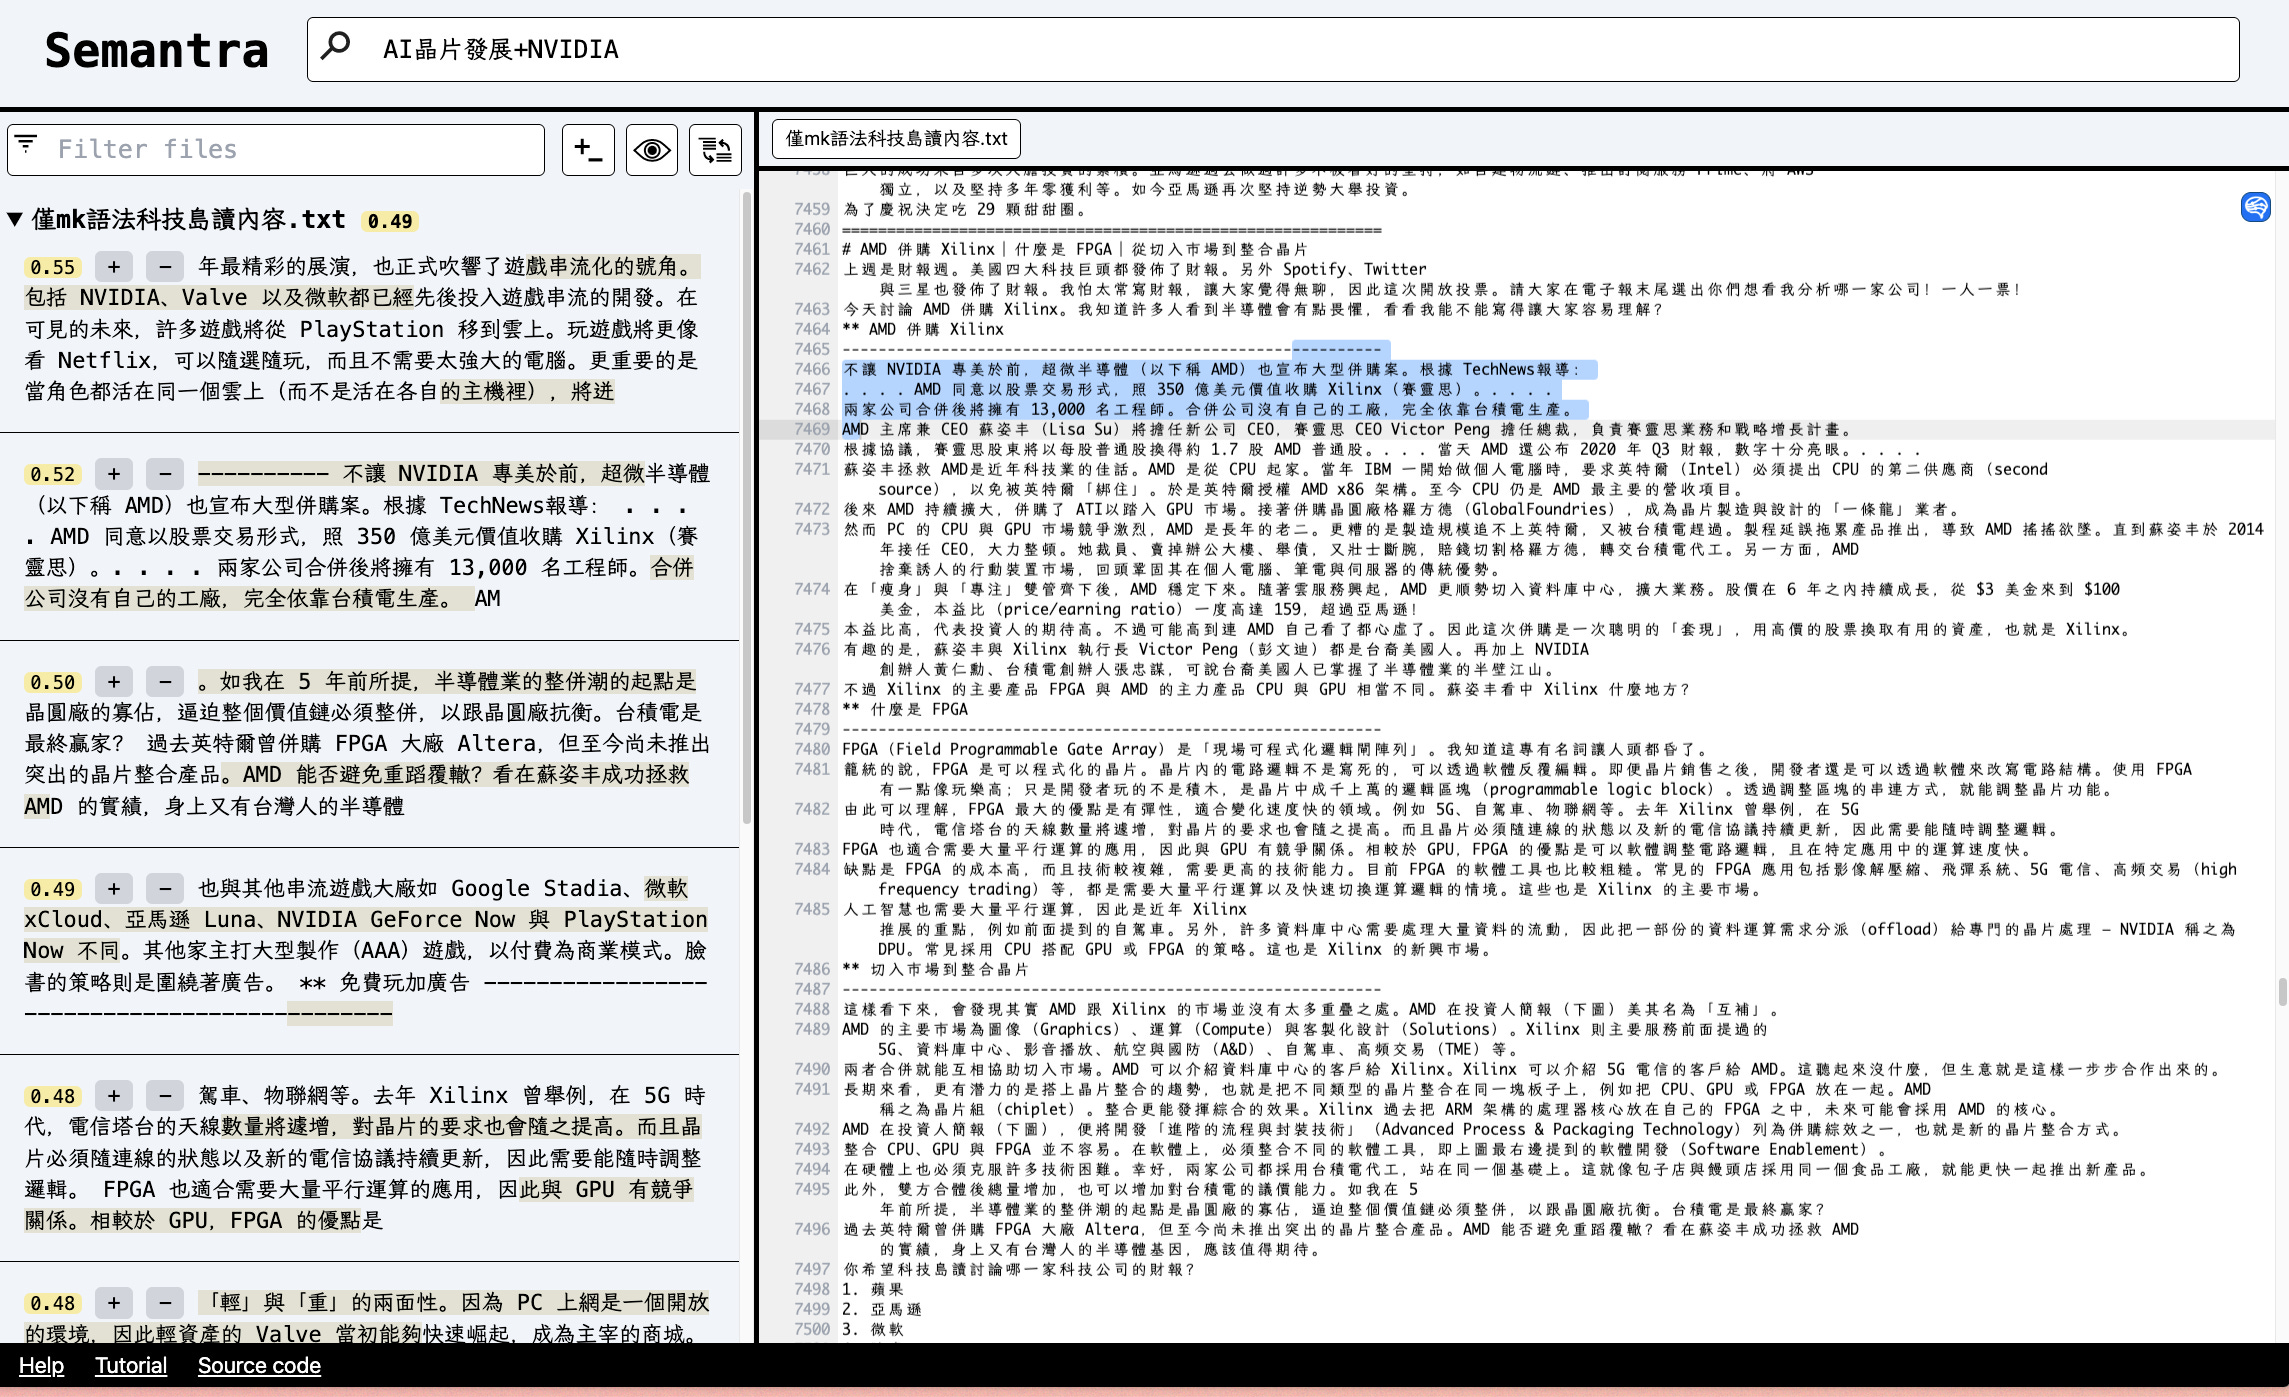Screen dimensions: 2289x1397
Task: Click the Semantra logo title
Action: tap(156, 50)
